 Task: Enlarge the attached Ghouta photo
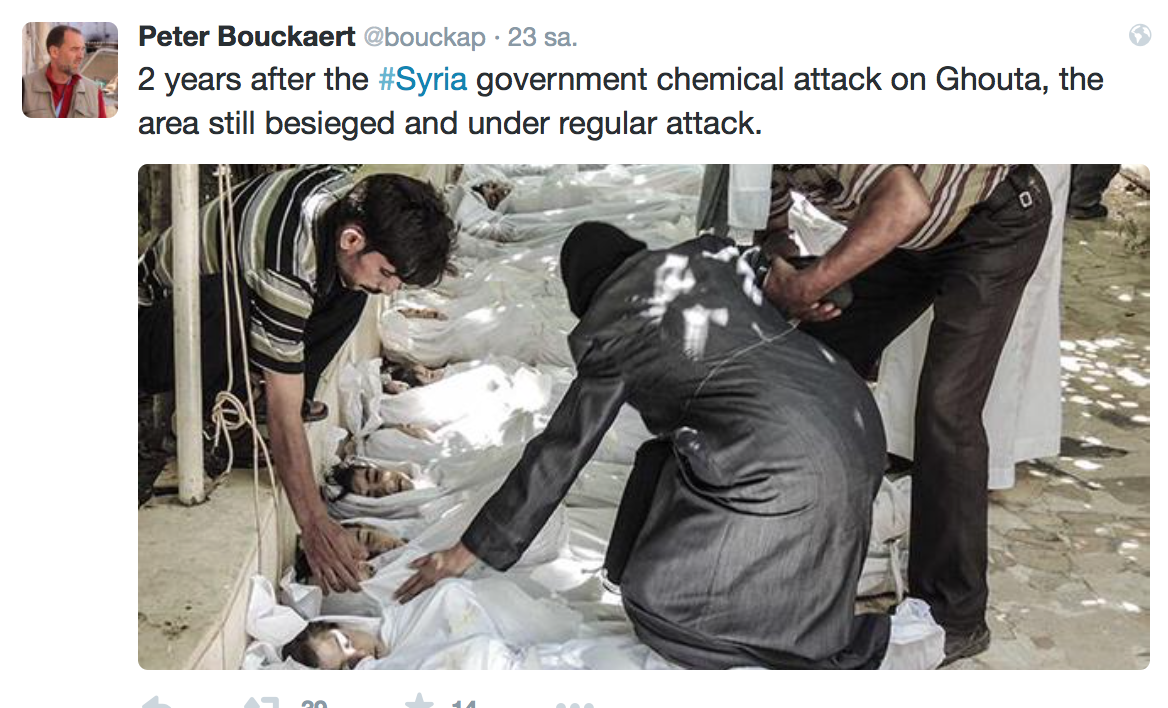click(x=644, y=417)
